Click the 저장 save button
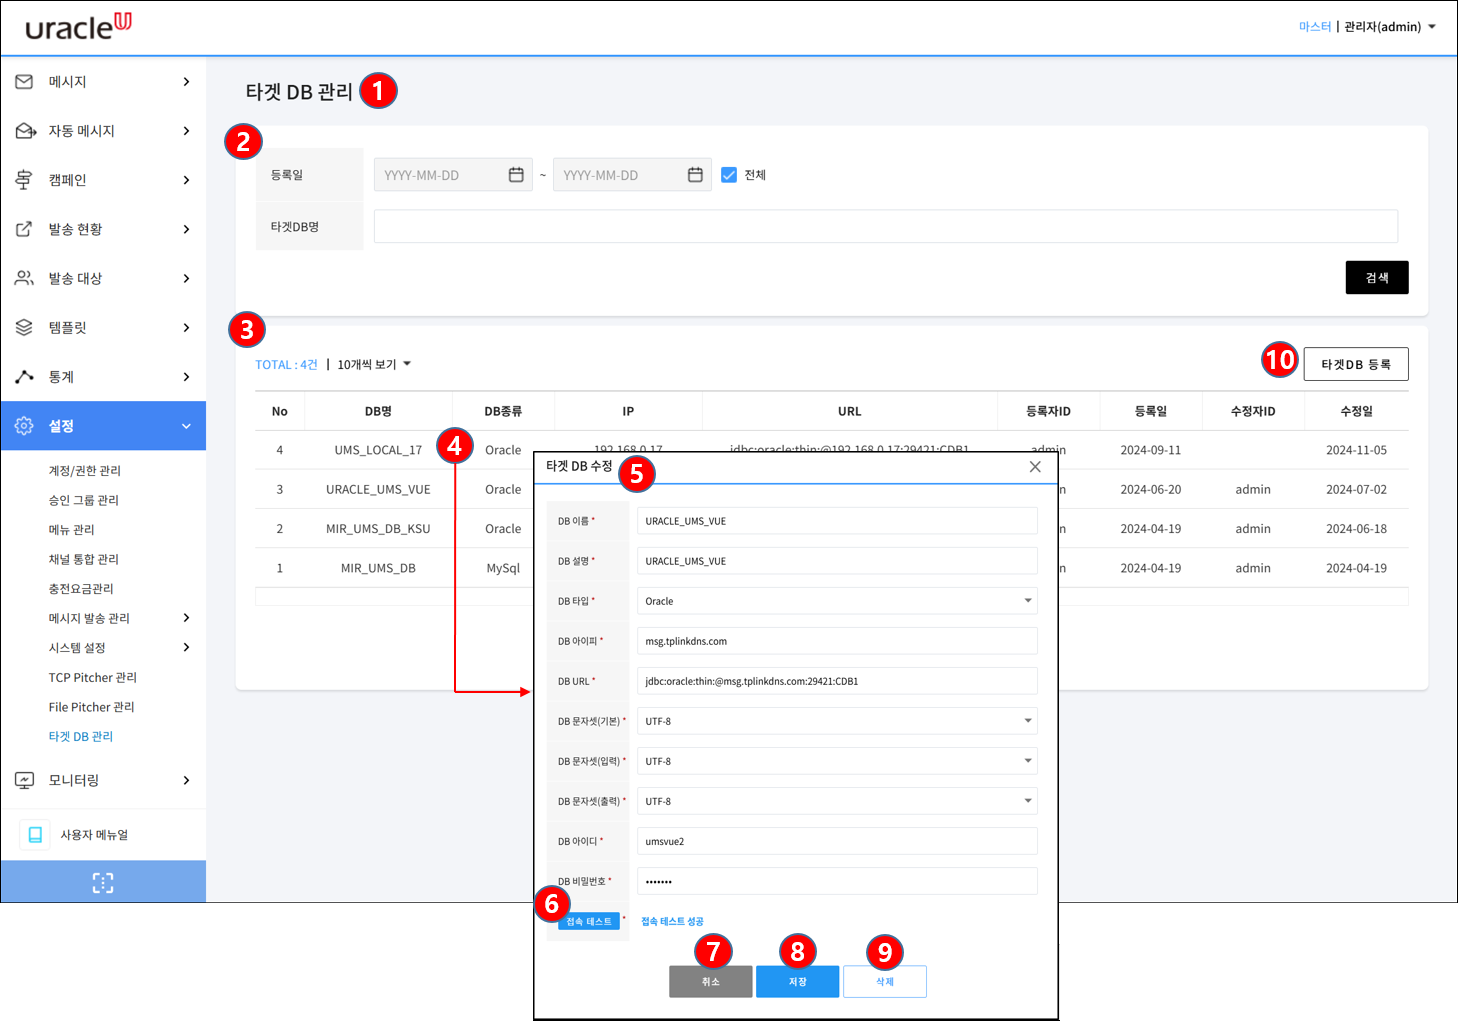The height and width of the screenshot is (1021, 1458). point(798,981)
